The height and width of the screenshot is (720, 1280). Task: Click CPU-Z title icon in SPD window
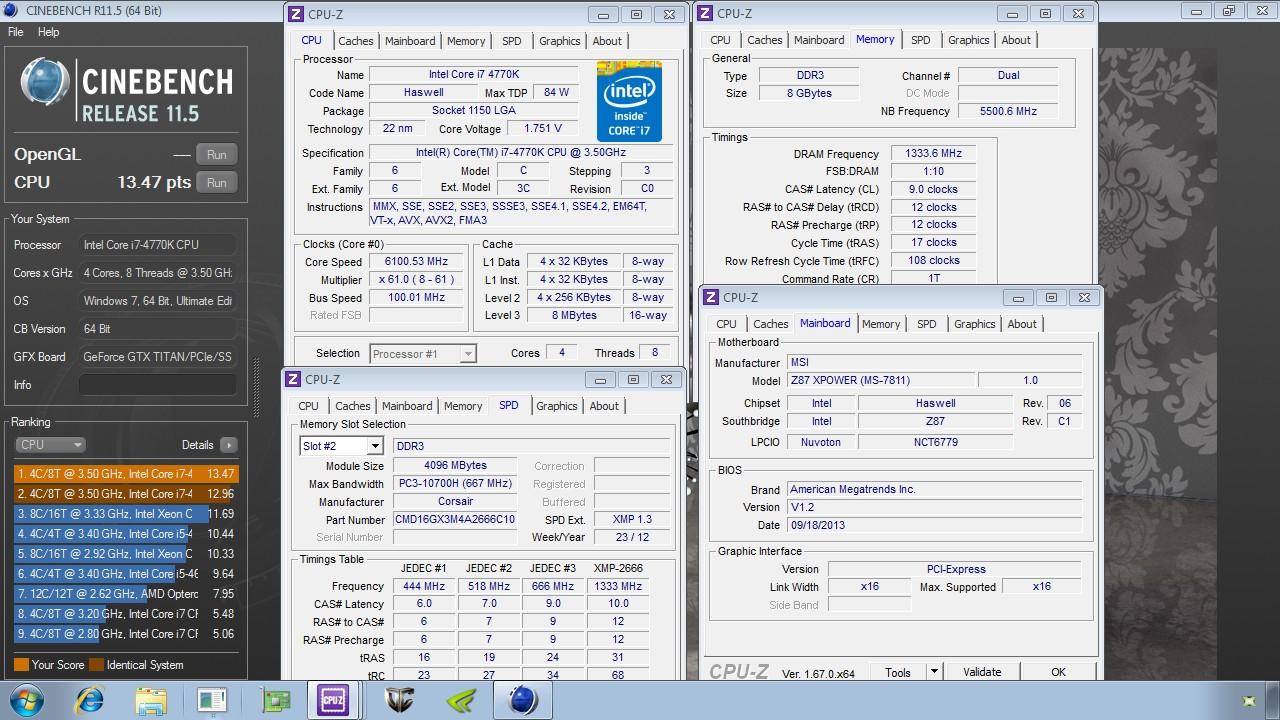[x=293, y=379]
